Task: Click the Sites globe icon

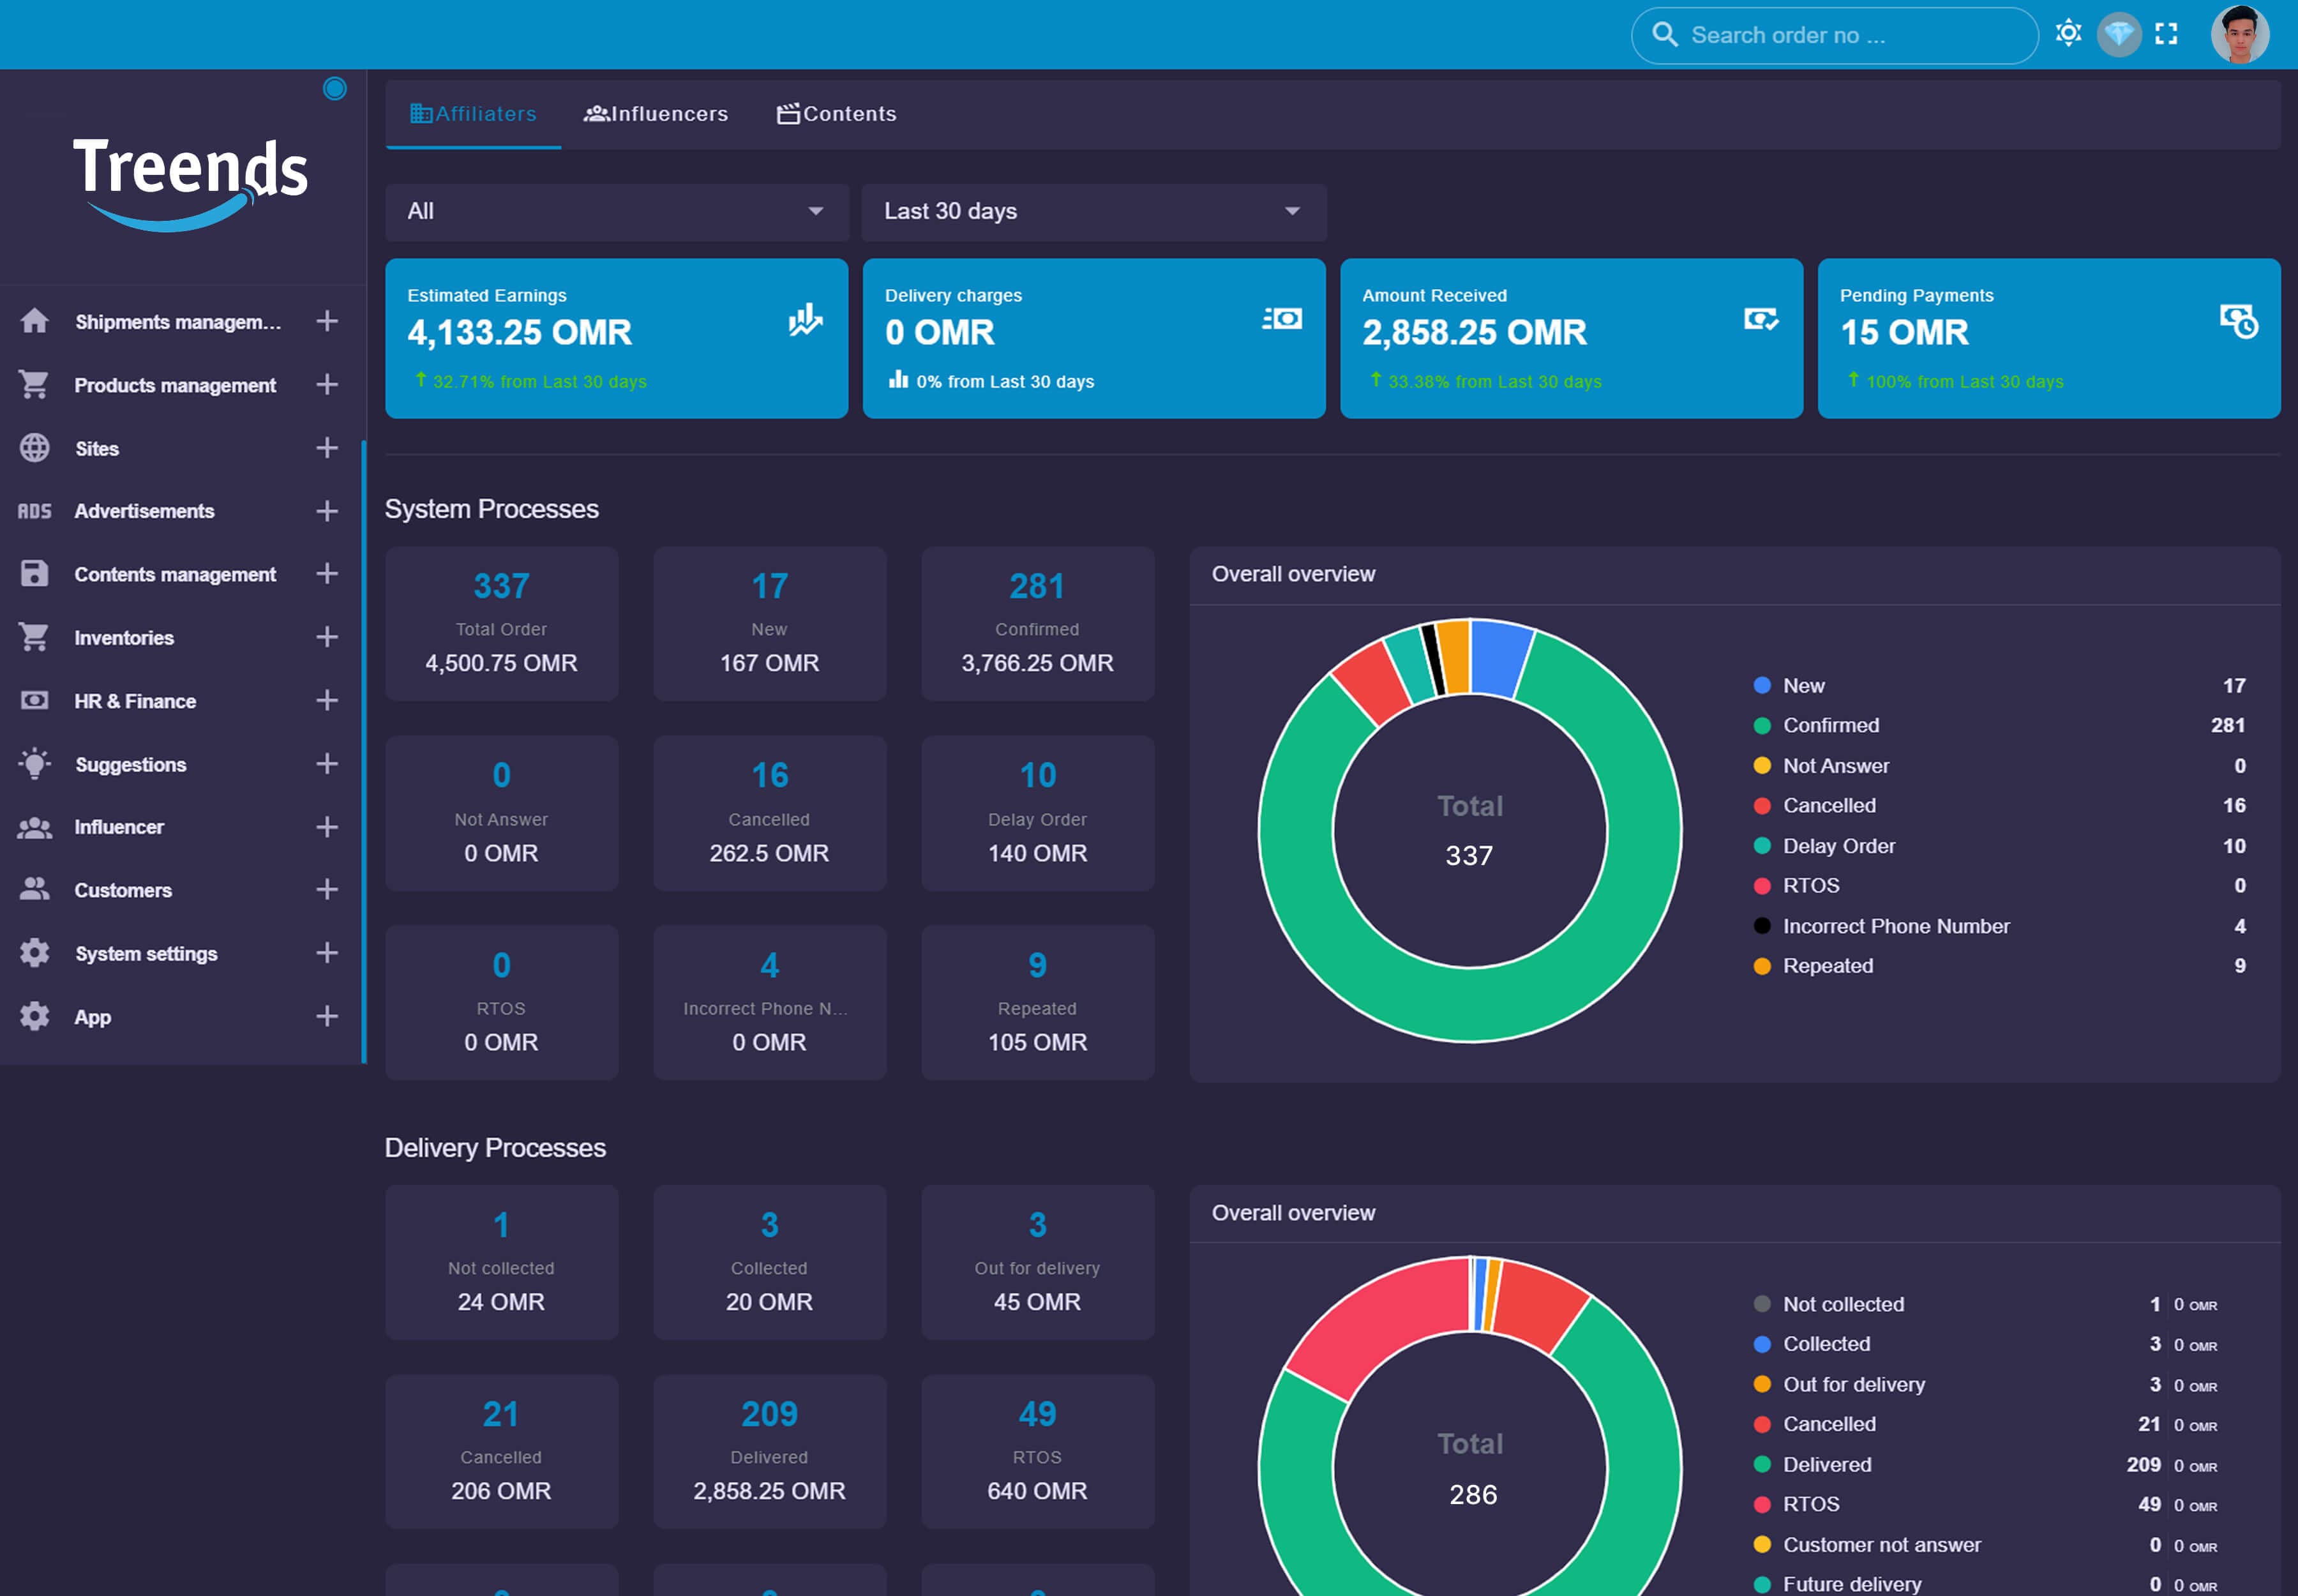Action: click(x=35, y=448)
